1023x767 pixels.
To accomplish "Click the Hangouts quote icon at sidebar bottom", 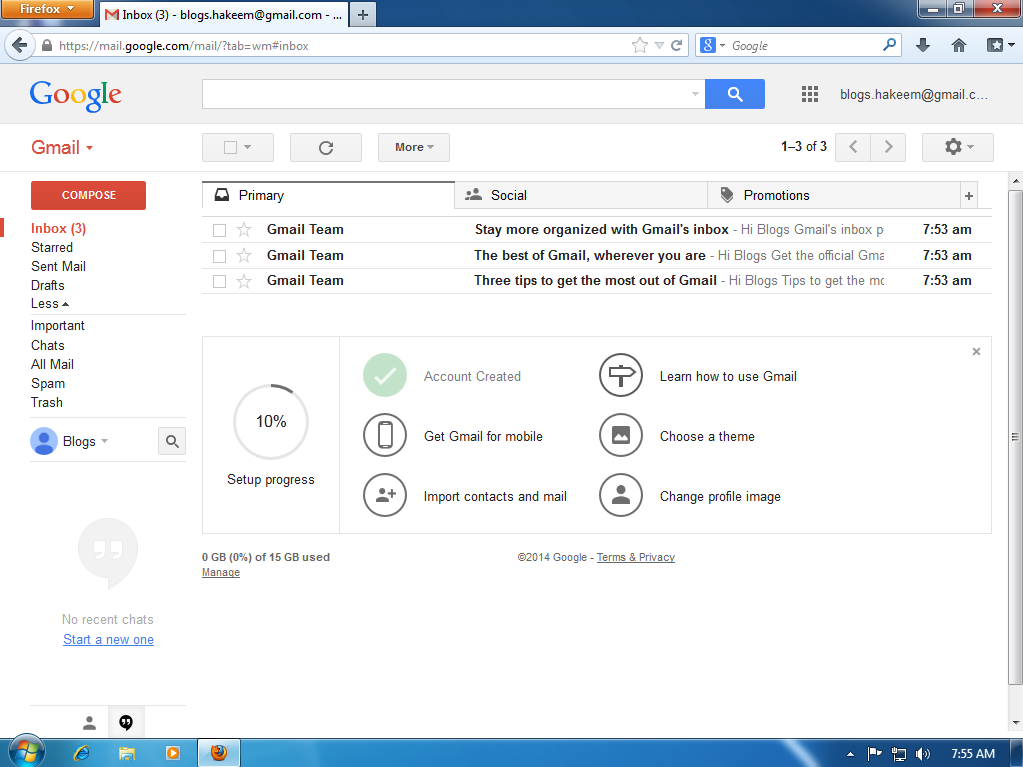I will pyautogui.click(x=126, y=722).
